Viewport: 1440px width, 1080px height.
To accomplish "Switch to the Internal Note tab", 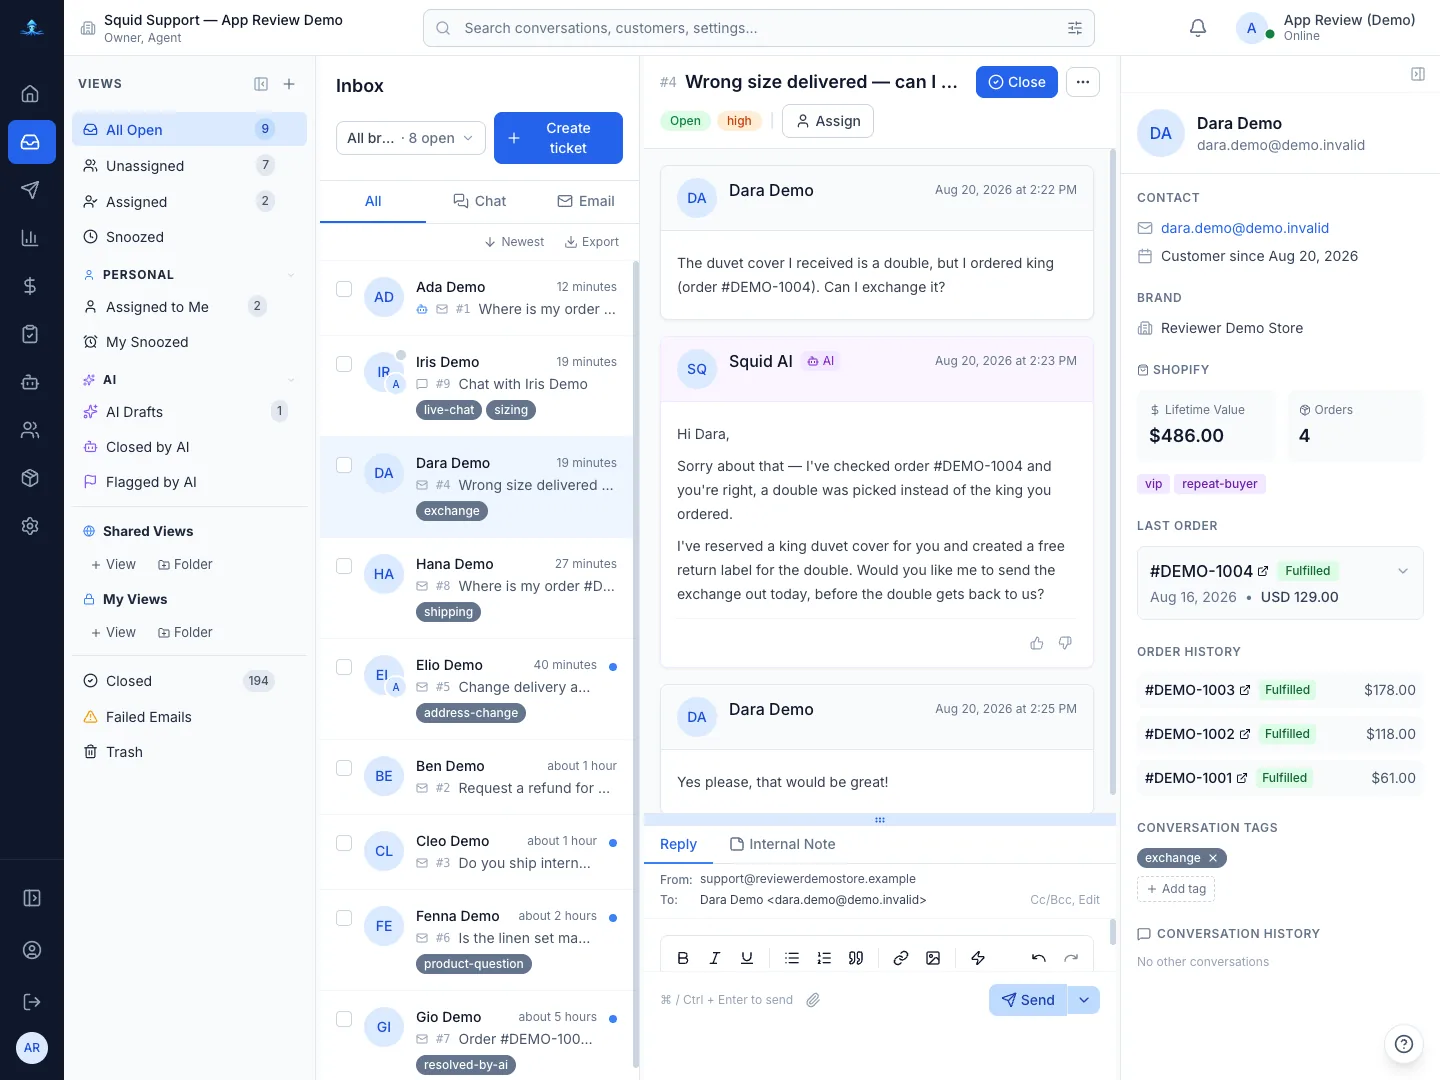I will click(782, 844).
